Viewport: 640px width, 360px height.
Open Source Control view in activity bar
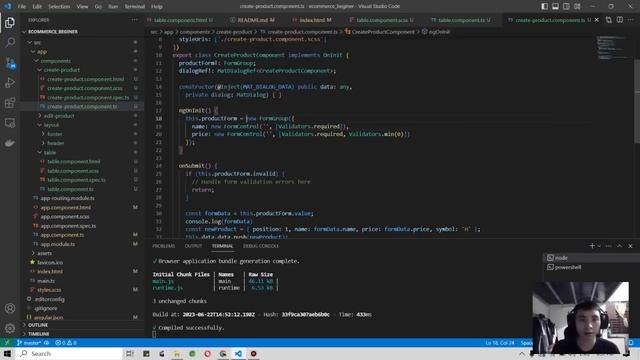10,62
